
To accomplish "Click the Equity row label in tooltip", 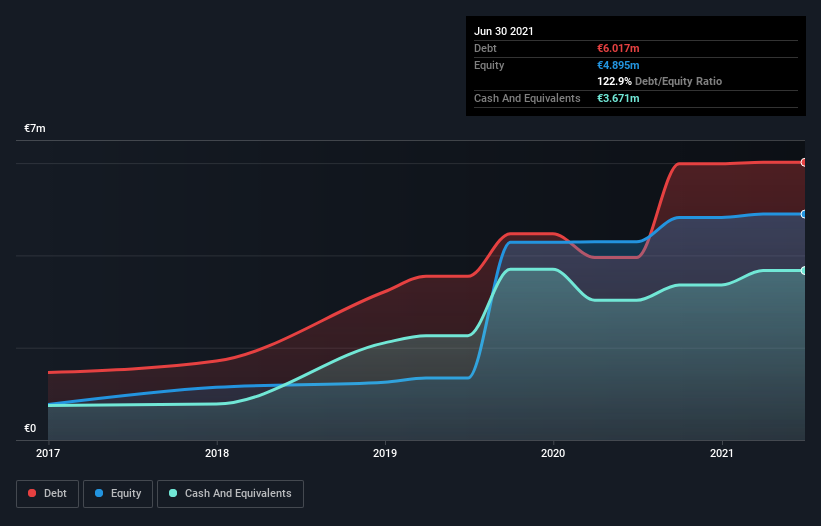I will [489, 65].
